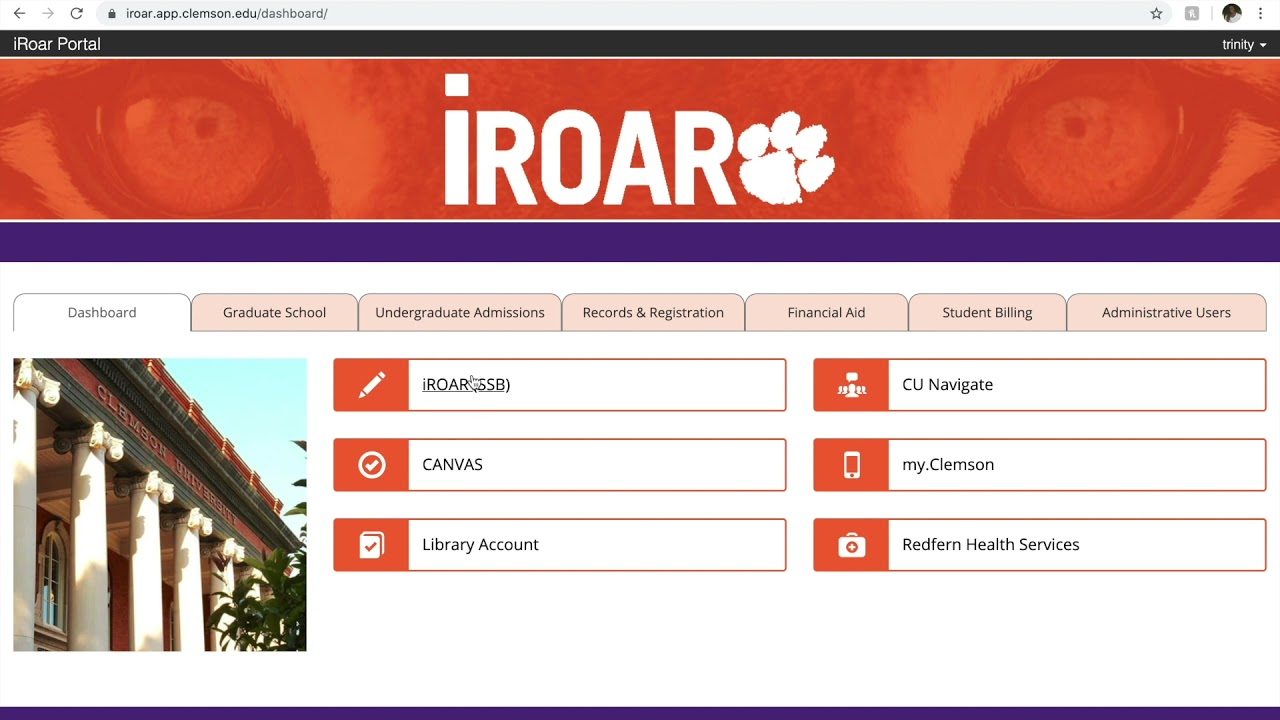Click the address bar URL field

tap(620, 14)
